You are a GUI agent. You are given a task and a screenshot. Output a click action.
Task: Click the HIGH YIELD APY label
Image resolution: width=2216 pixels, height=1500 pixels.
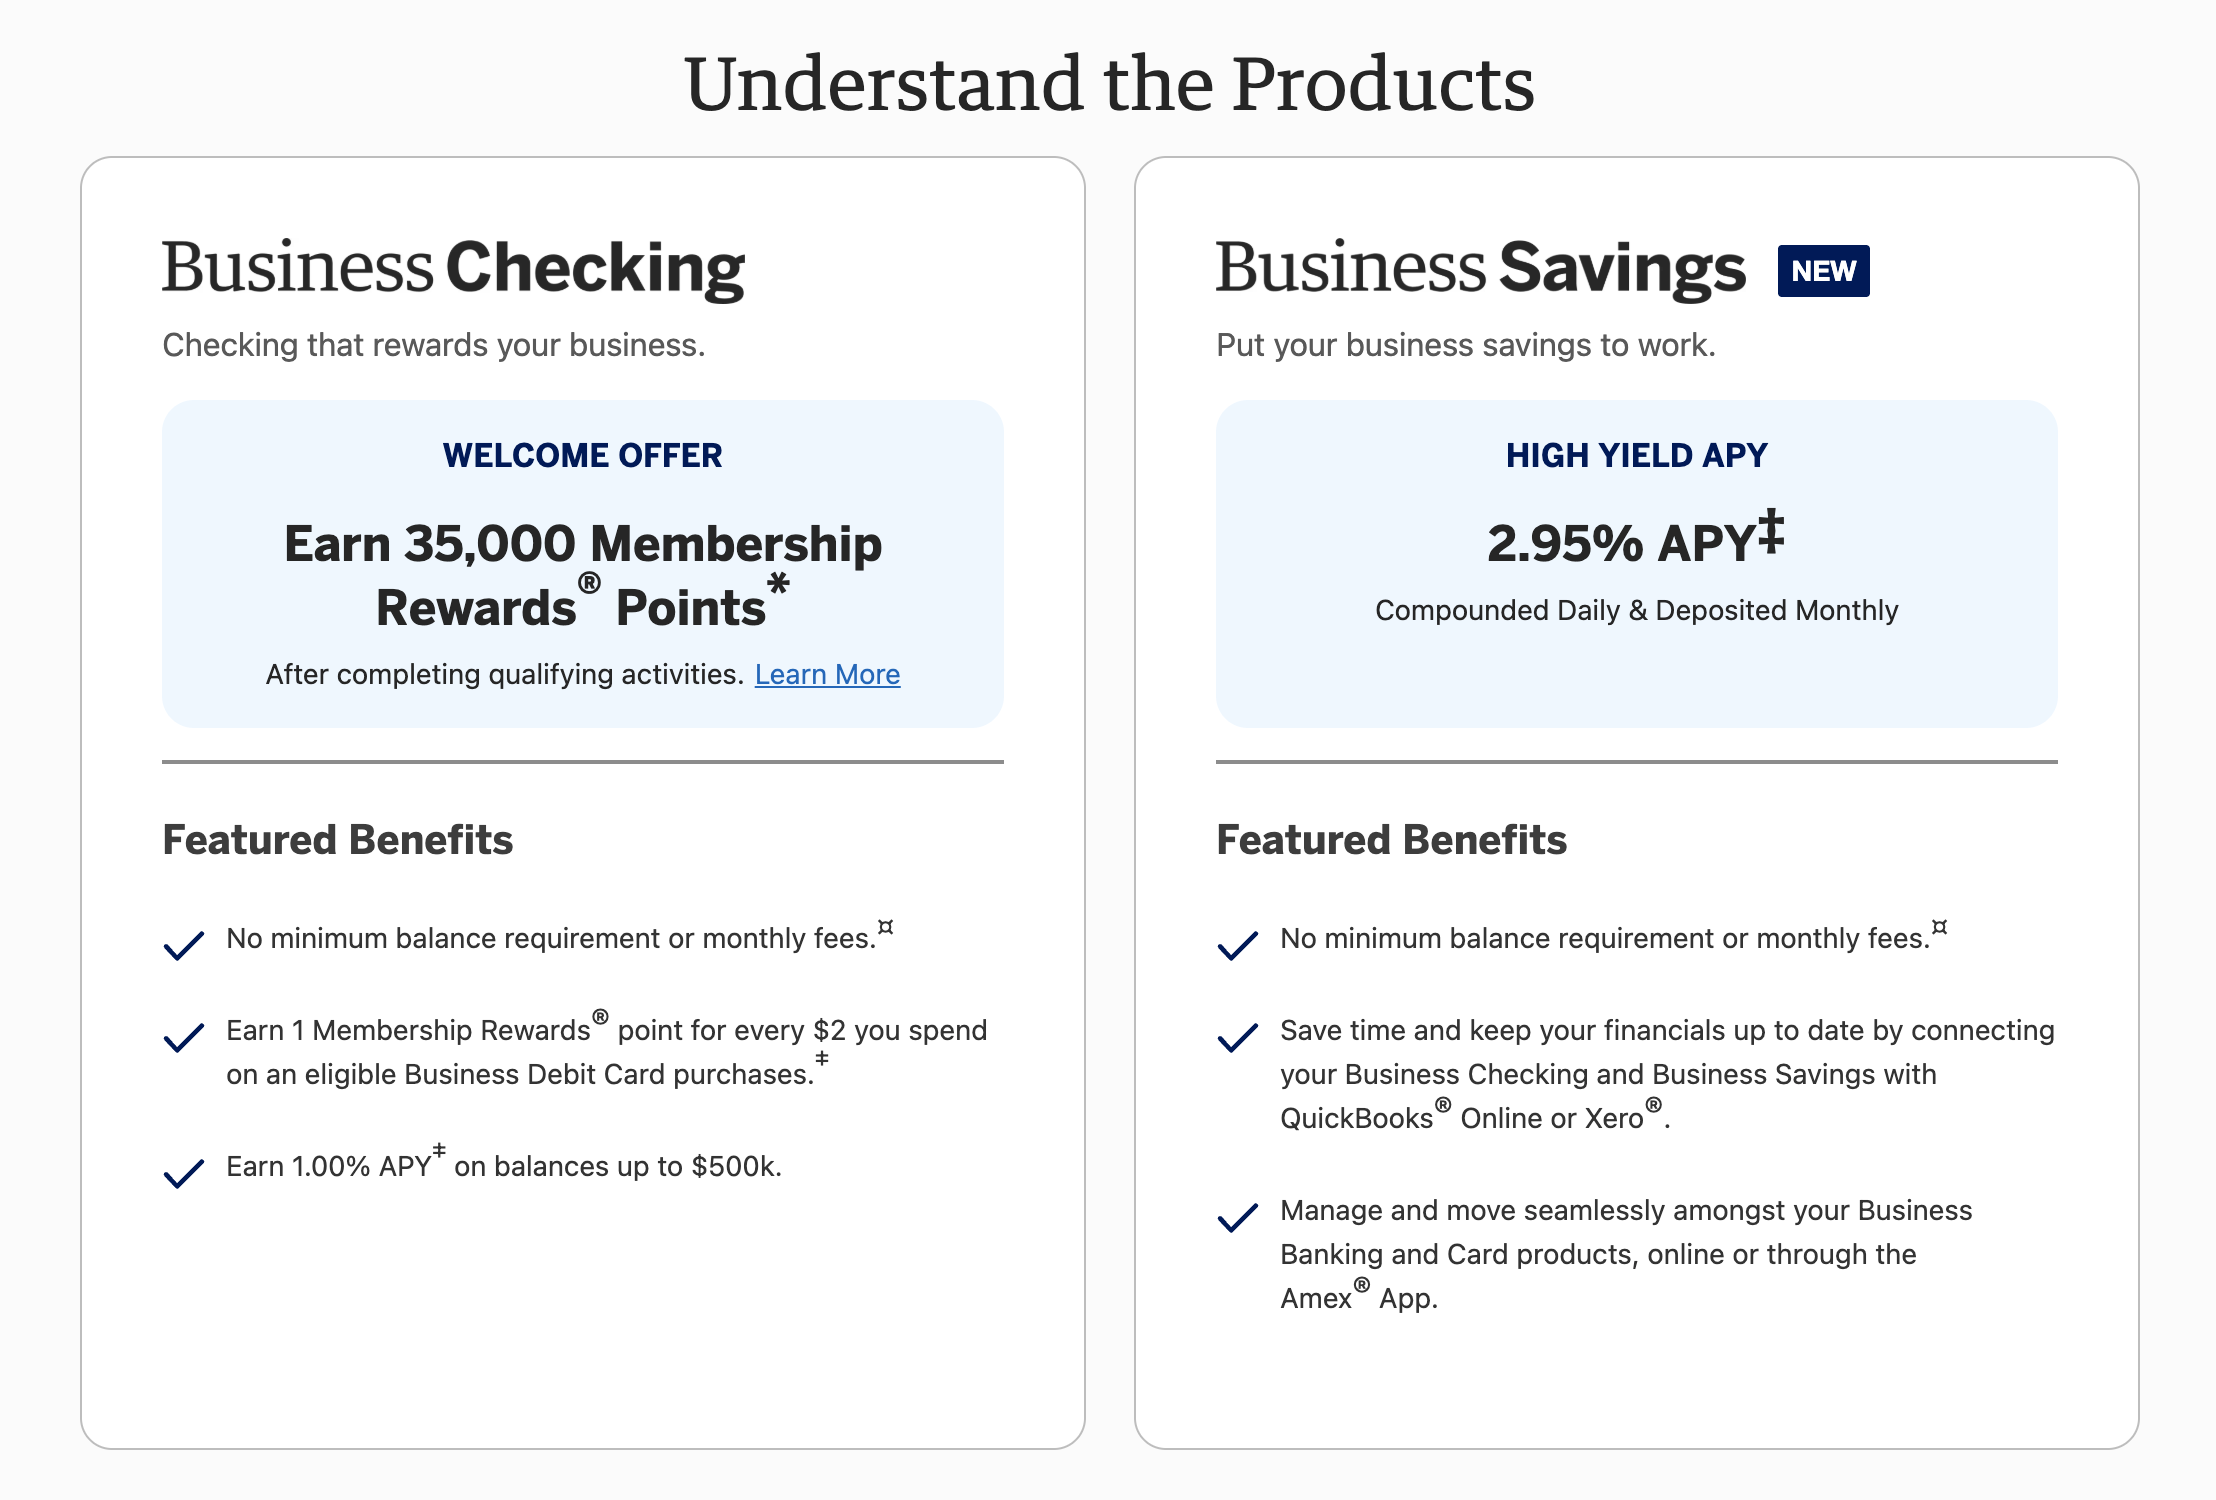point(1637,455)
